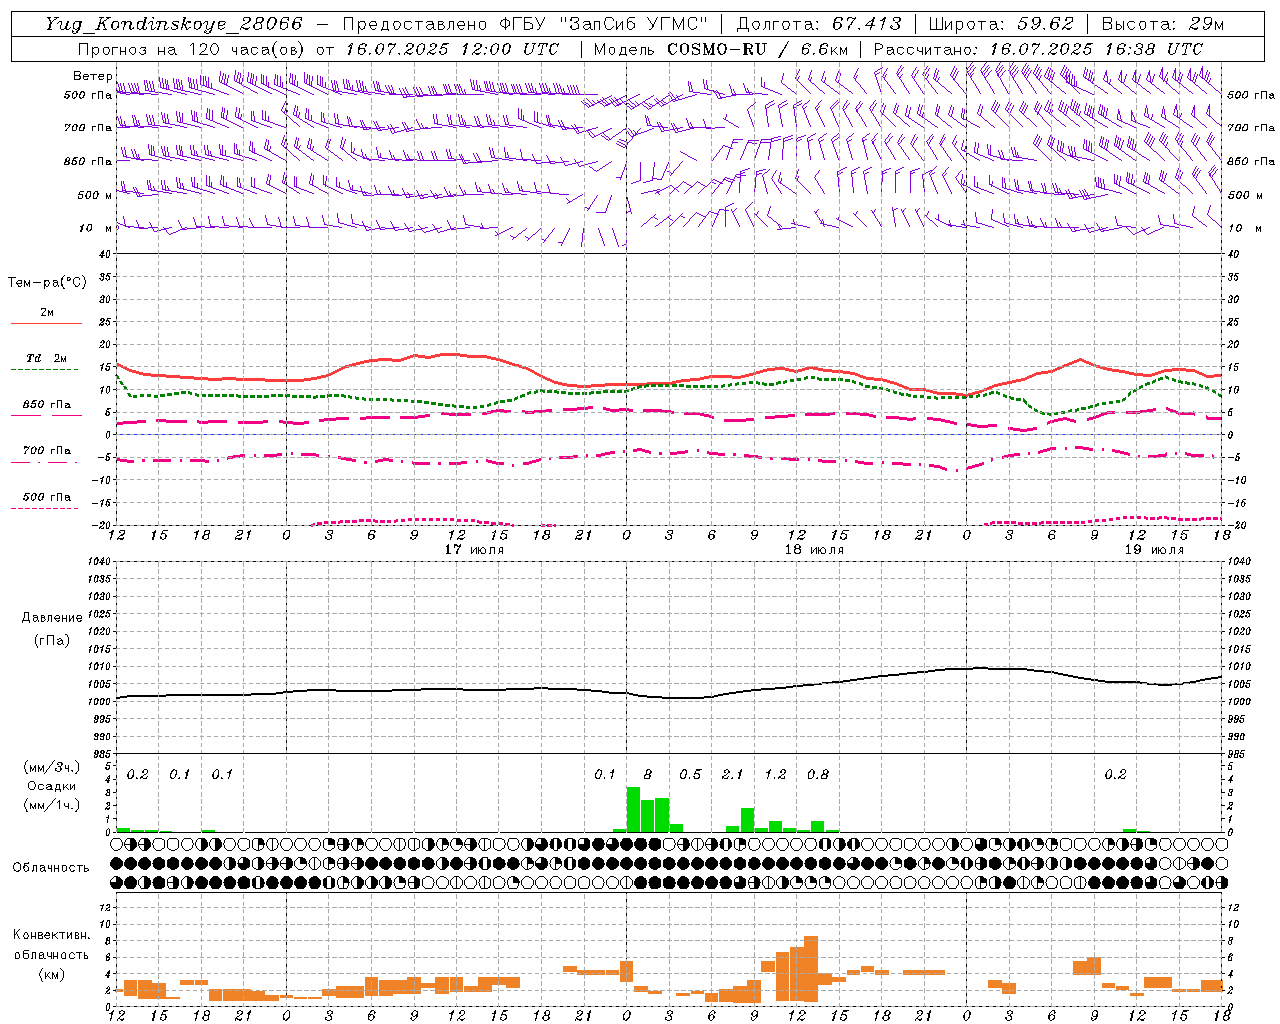The image size is (1280, 1024).
Task: Click the 'Широта: 59.62' header value
Action: coord(1001,24)
